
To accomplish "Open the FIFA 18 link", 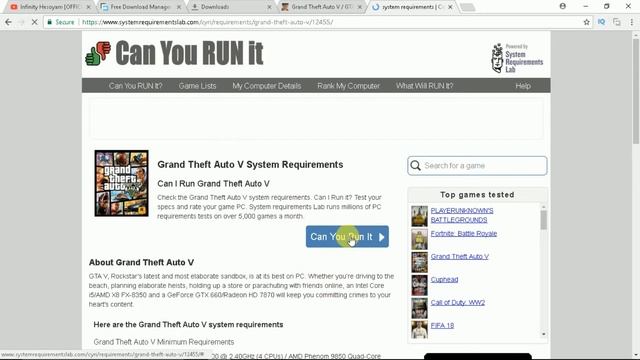I will (x=442, y=325).
